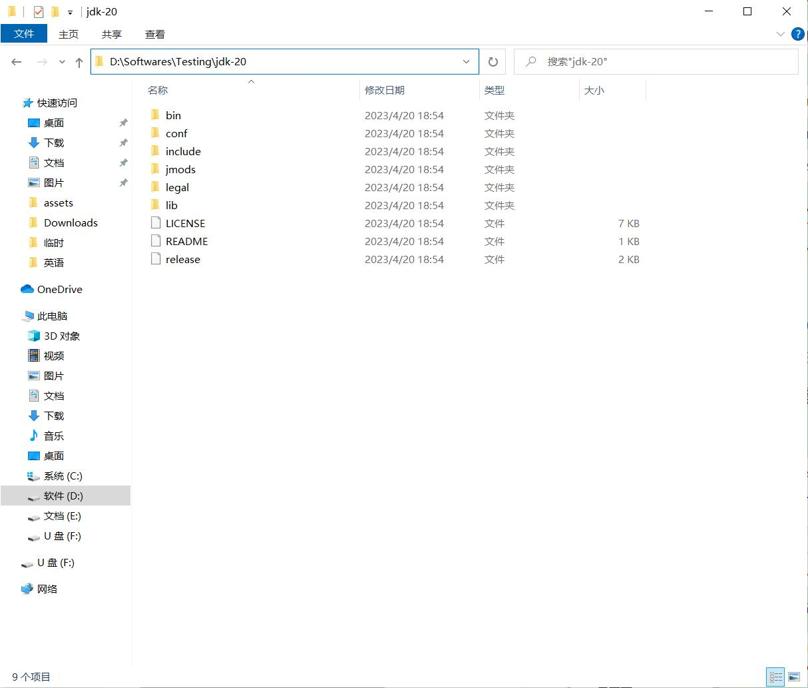
Task: Open 视频 under This PC
Action: point(54,356)
